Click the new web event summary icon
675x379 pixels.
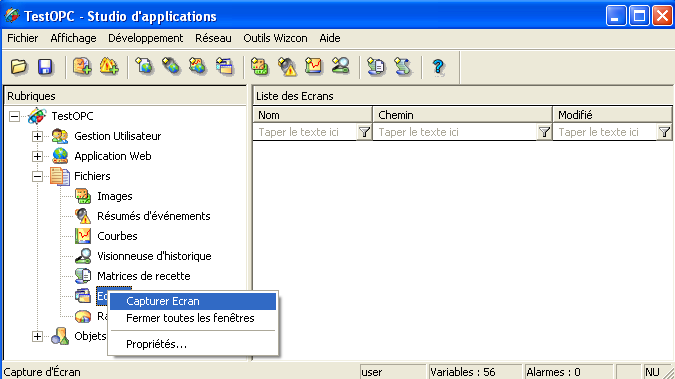coord(171,67)
